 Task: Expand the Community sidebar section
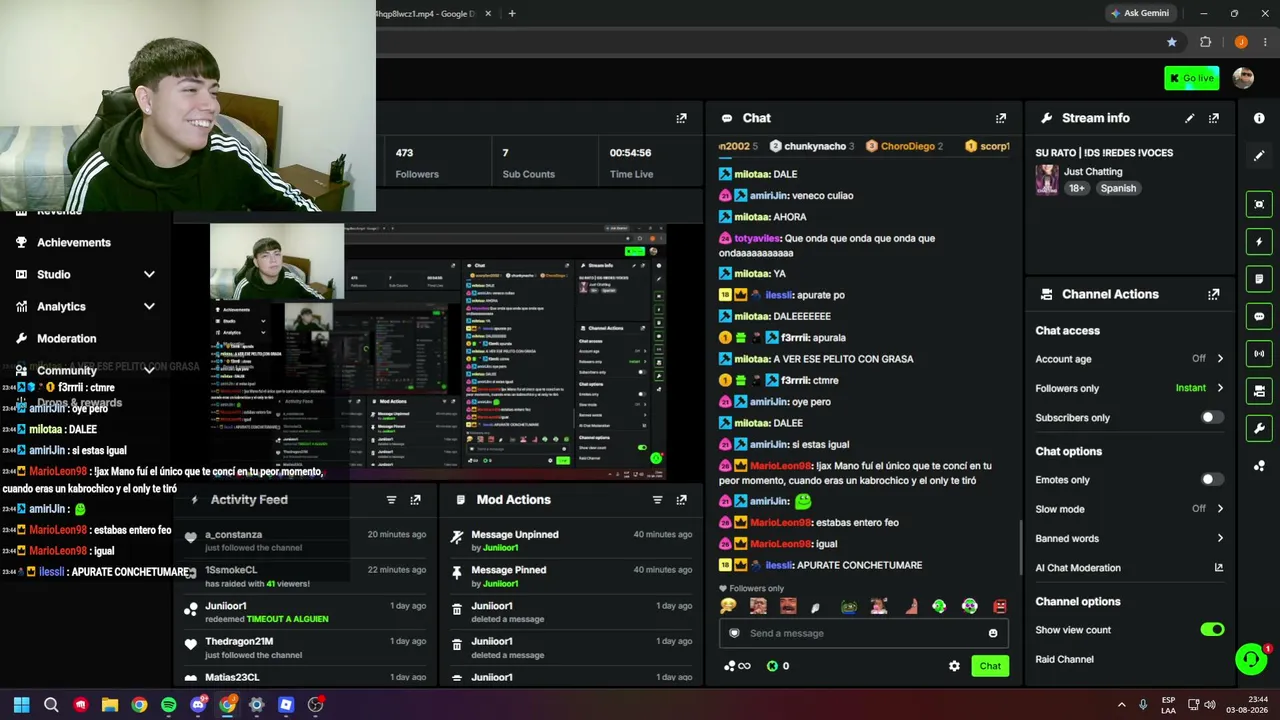[x=149, y=370]
